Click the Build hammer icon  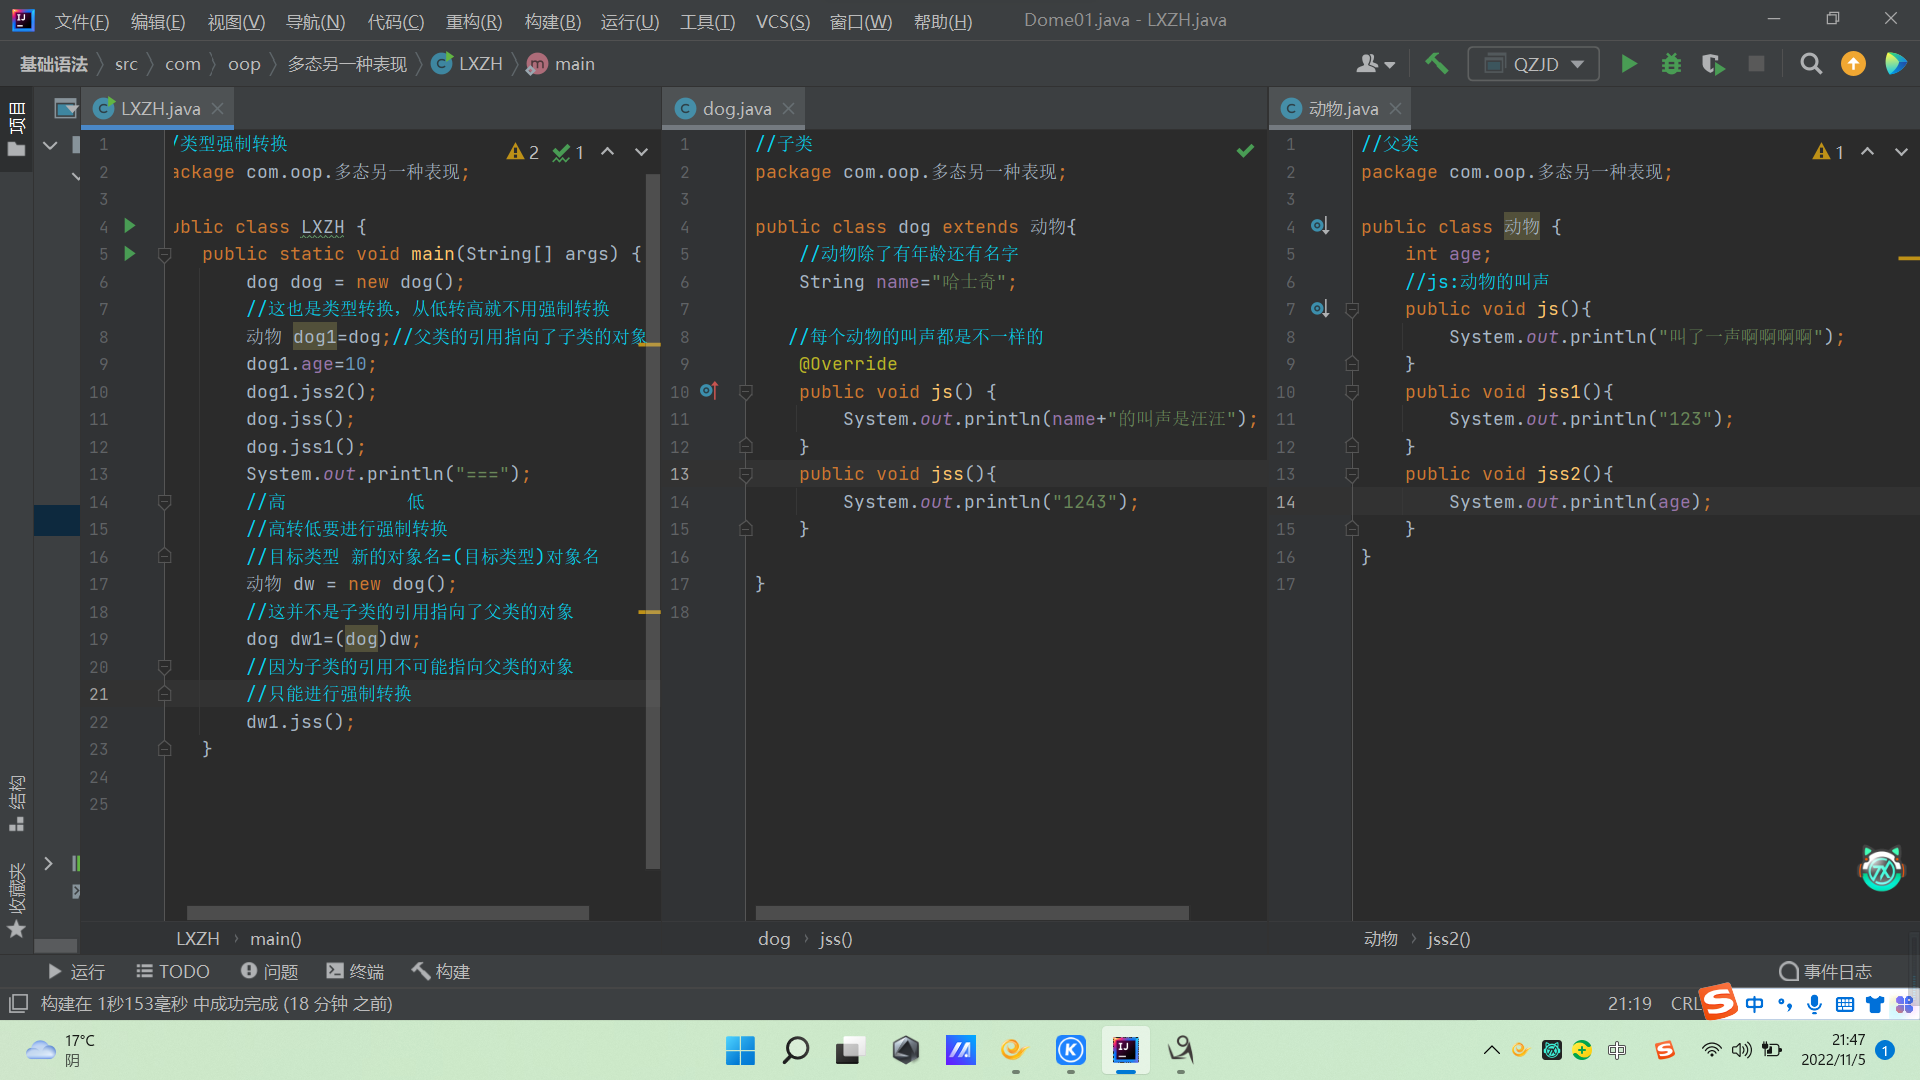point(1436,64)
